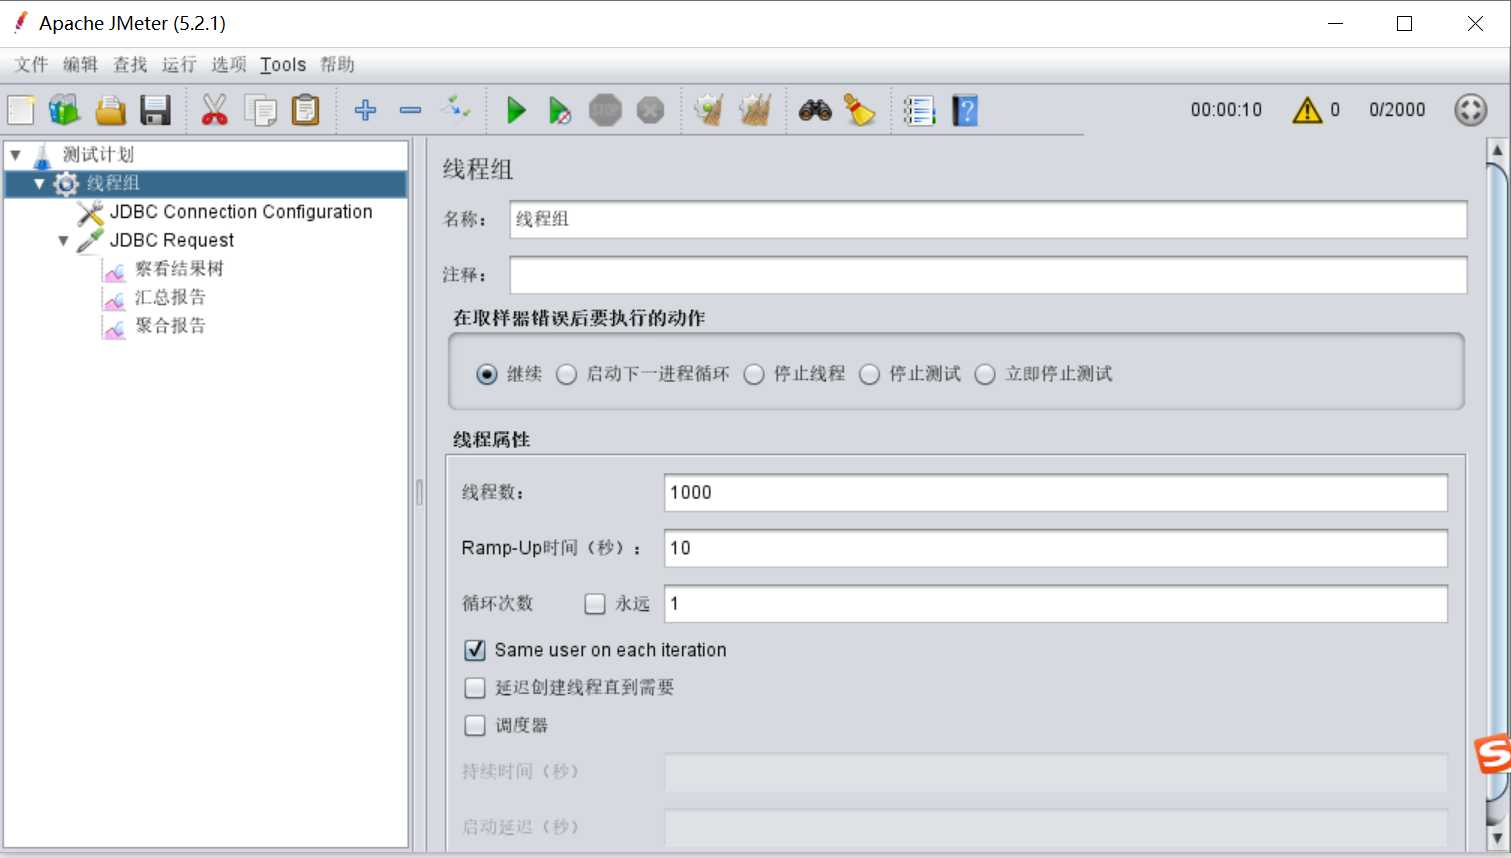Click the vertical scrollbar up arrow
1511x858 pixels.
1497,152
